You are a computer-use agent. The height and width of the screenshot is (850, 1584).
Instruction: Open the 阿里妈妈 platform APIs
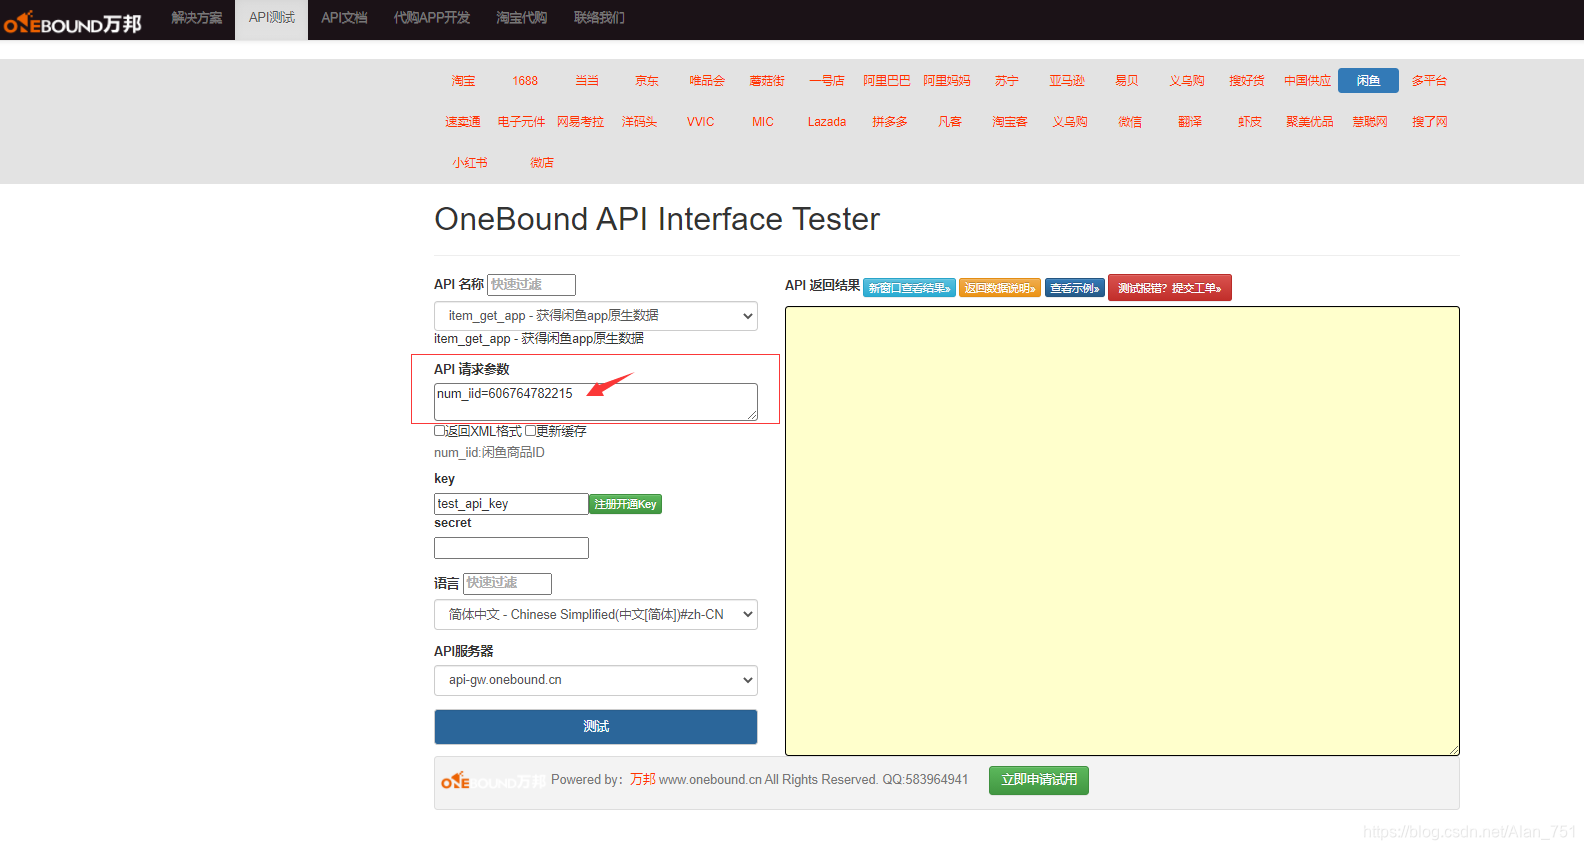[947, 81]
